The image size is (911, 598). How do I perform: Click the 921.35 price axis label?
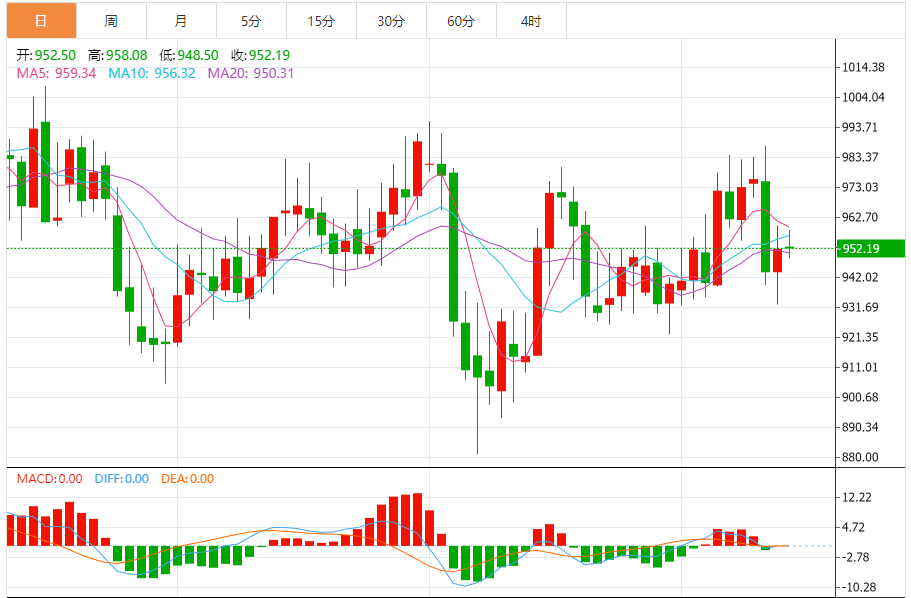[x=860, y=337]
